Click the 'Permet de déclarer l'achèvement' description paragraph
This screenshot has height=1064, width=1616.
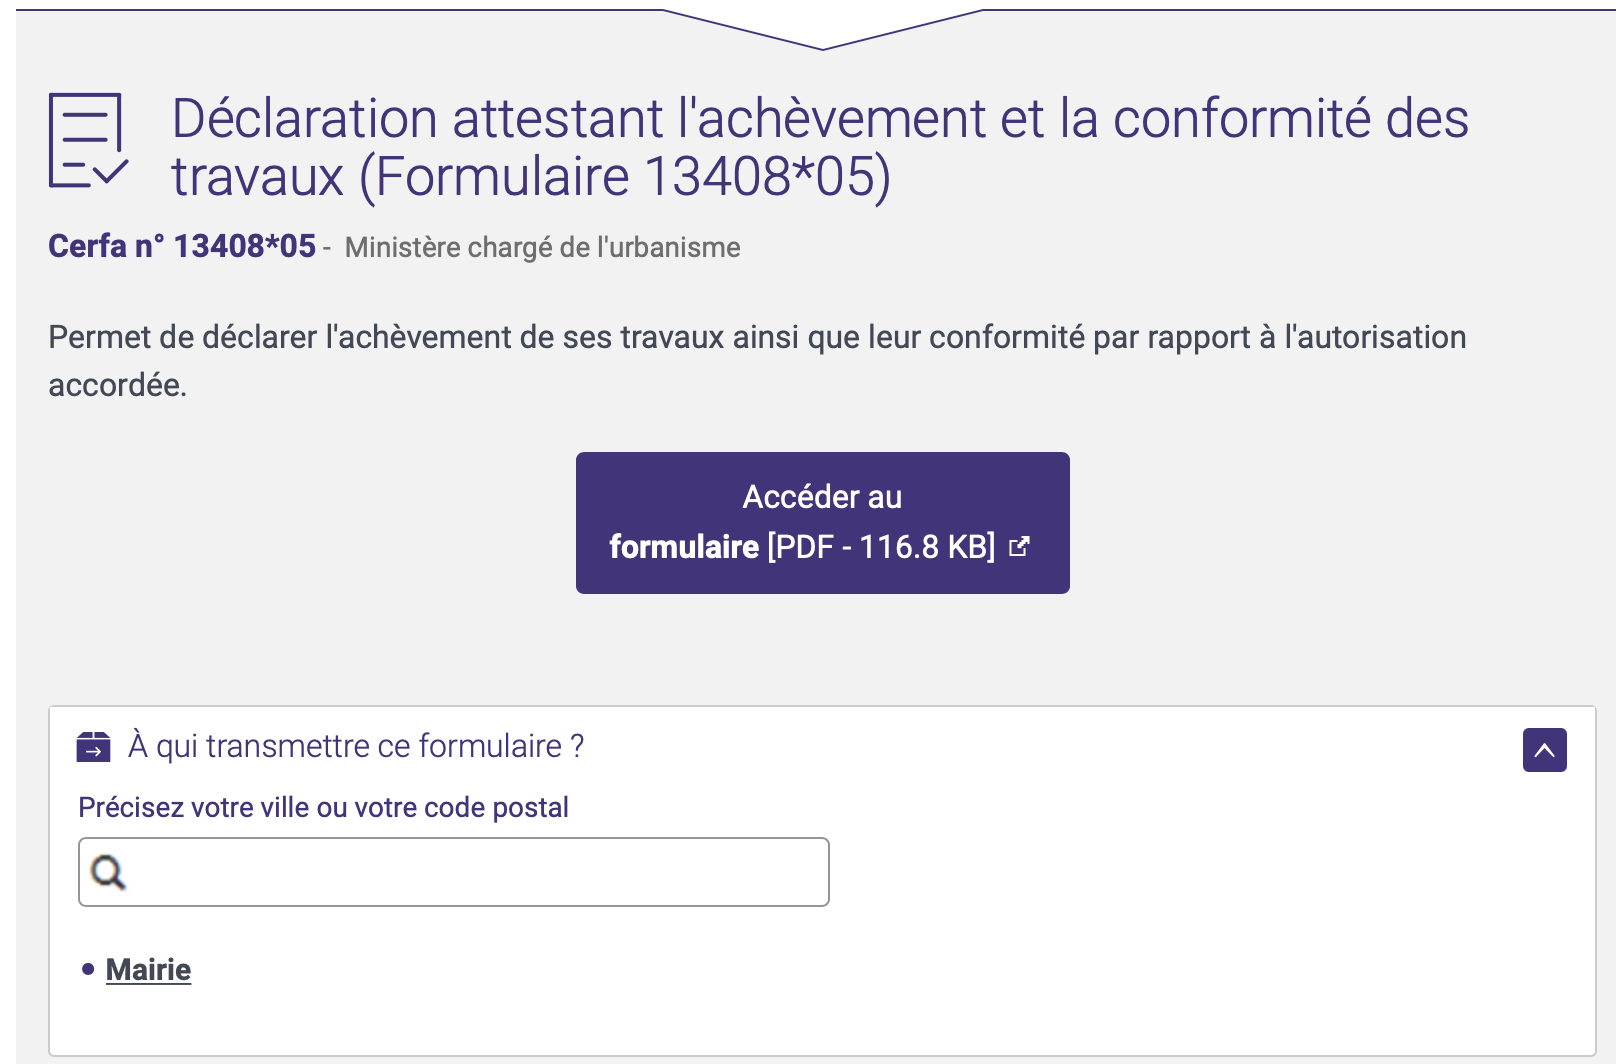pos(757,360)
